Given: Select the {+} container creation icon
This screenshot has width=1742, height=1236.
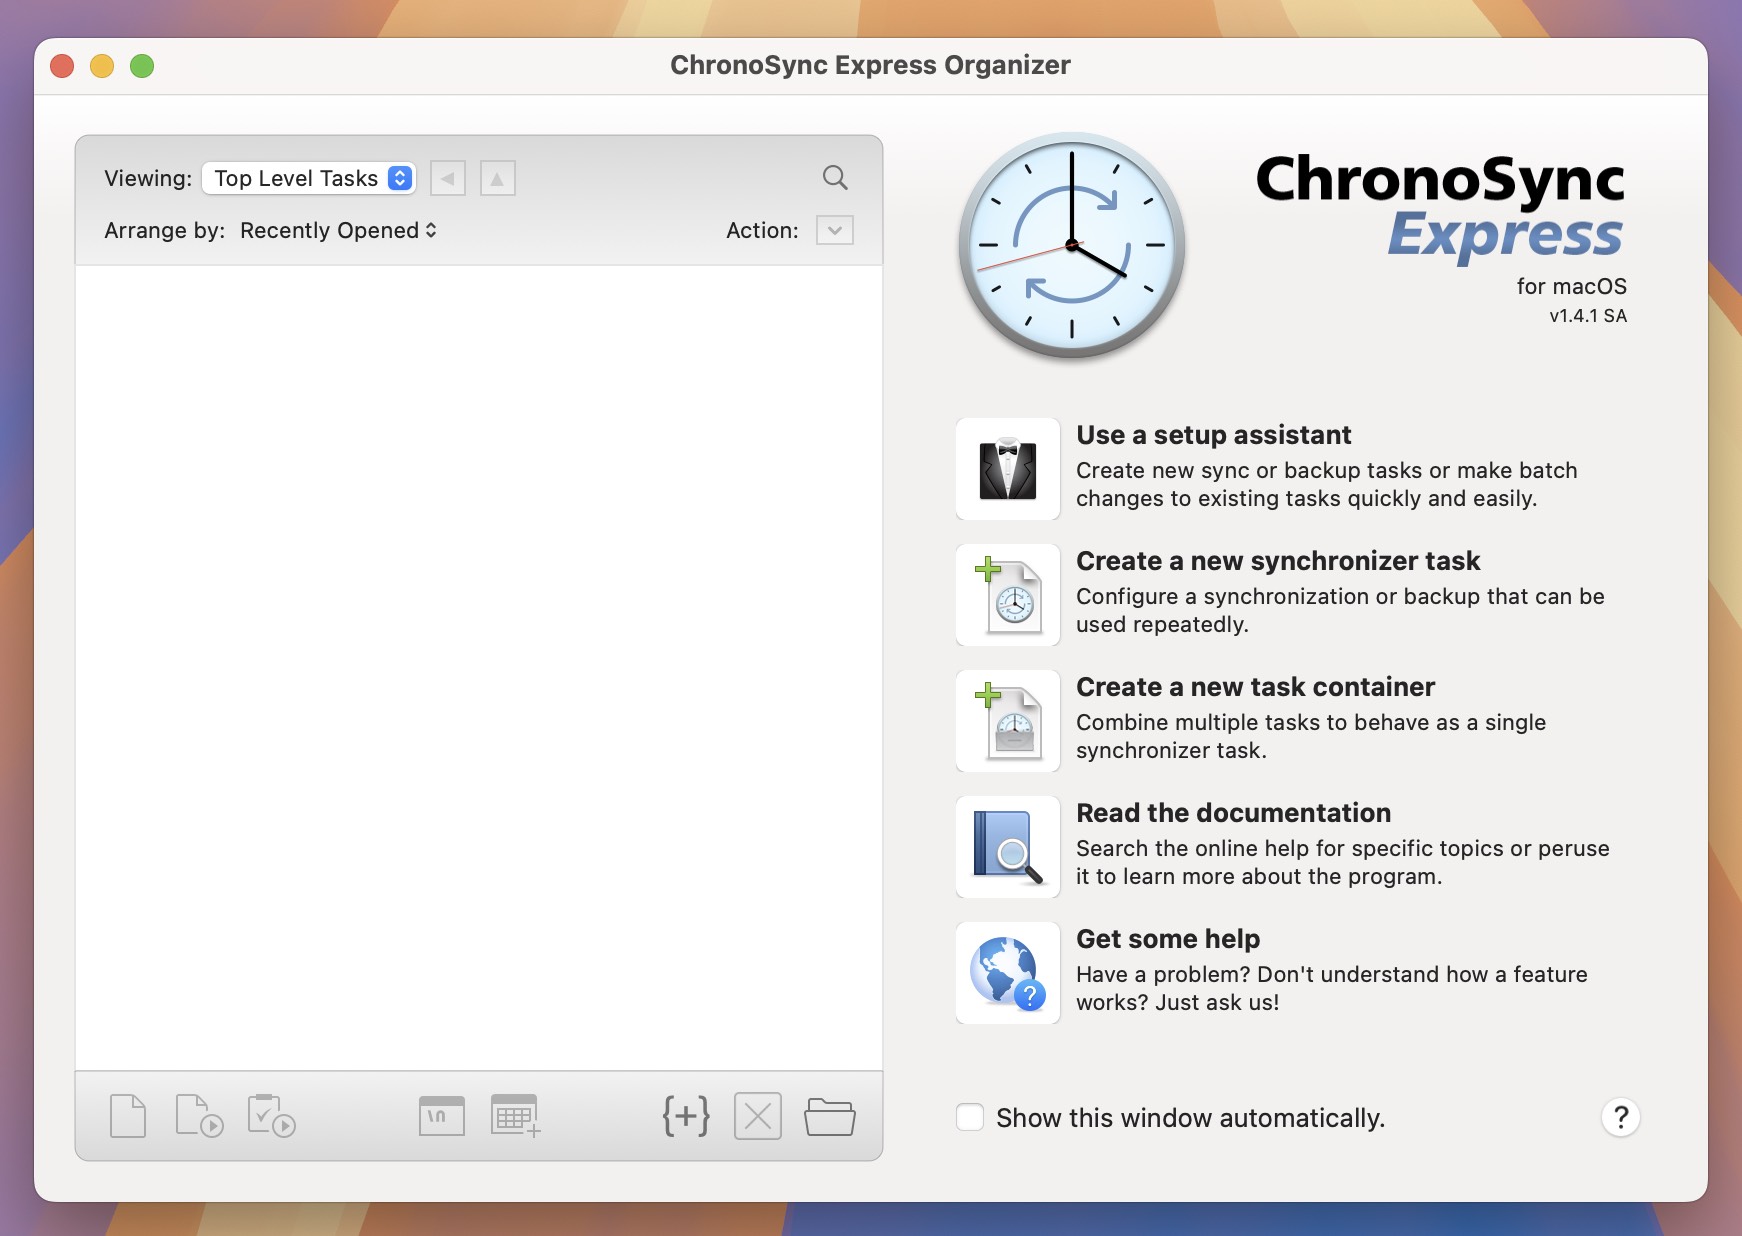Looking at the screenshot, I should [685, 1115].
